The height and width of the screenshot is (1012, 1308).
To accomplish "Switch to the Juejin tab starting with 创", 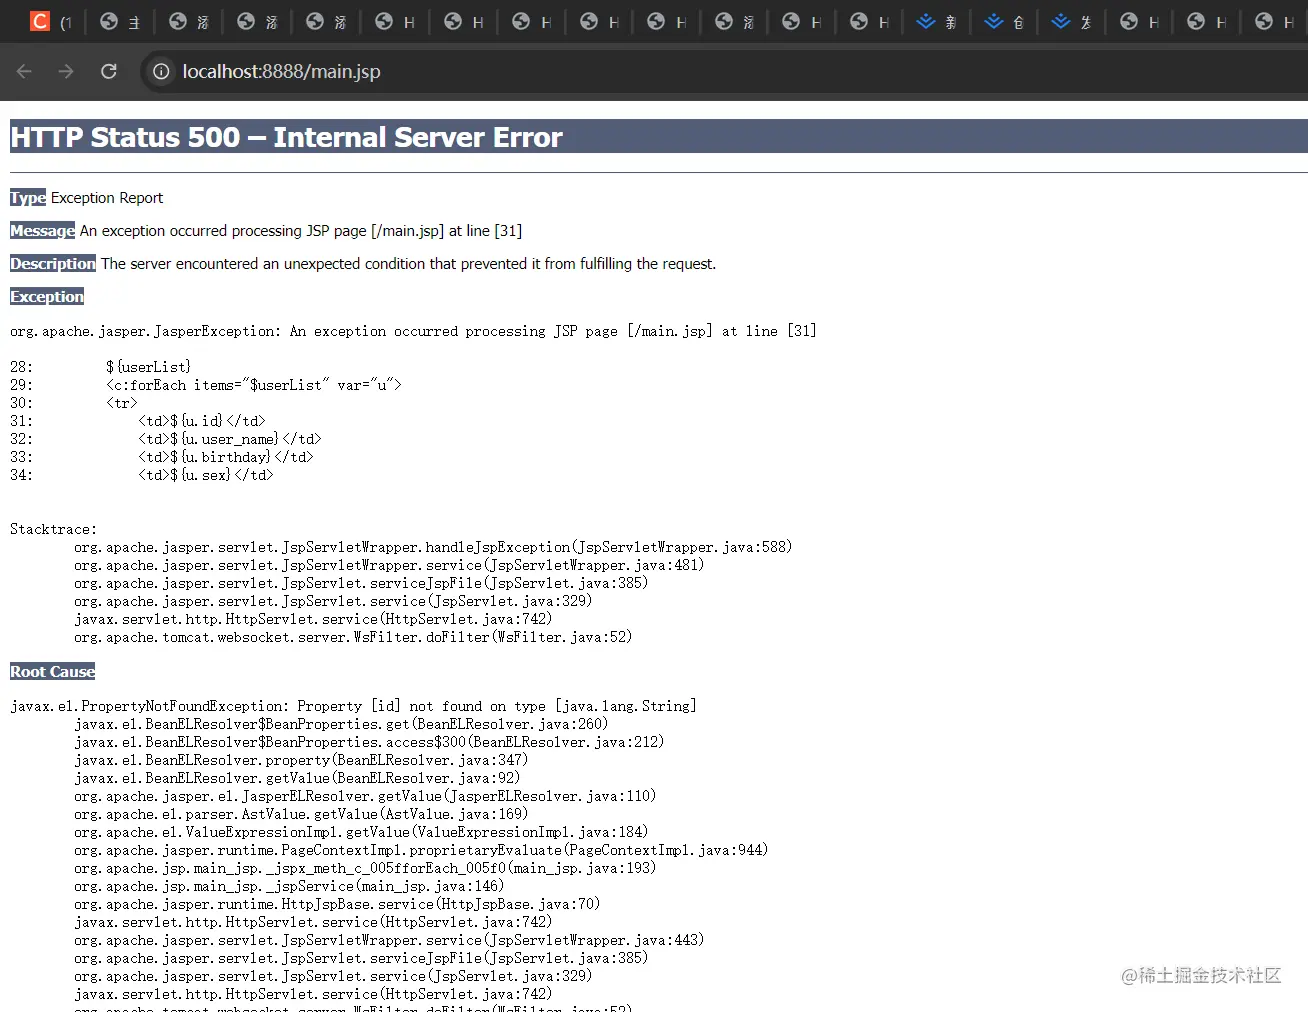I will [1005, 21].
